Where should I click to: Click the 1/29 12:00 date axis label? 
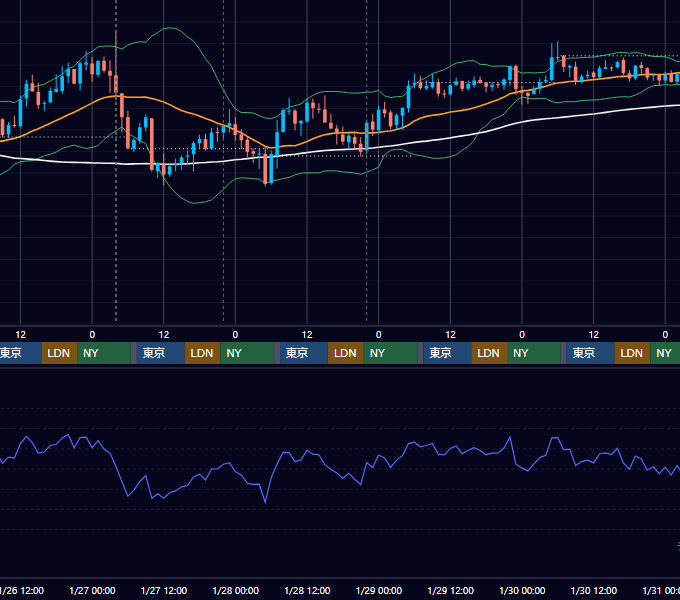tap(451, 590)
